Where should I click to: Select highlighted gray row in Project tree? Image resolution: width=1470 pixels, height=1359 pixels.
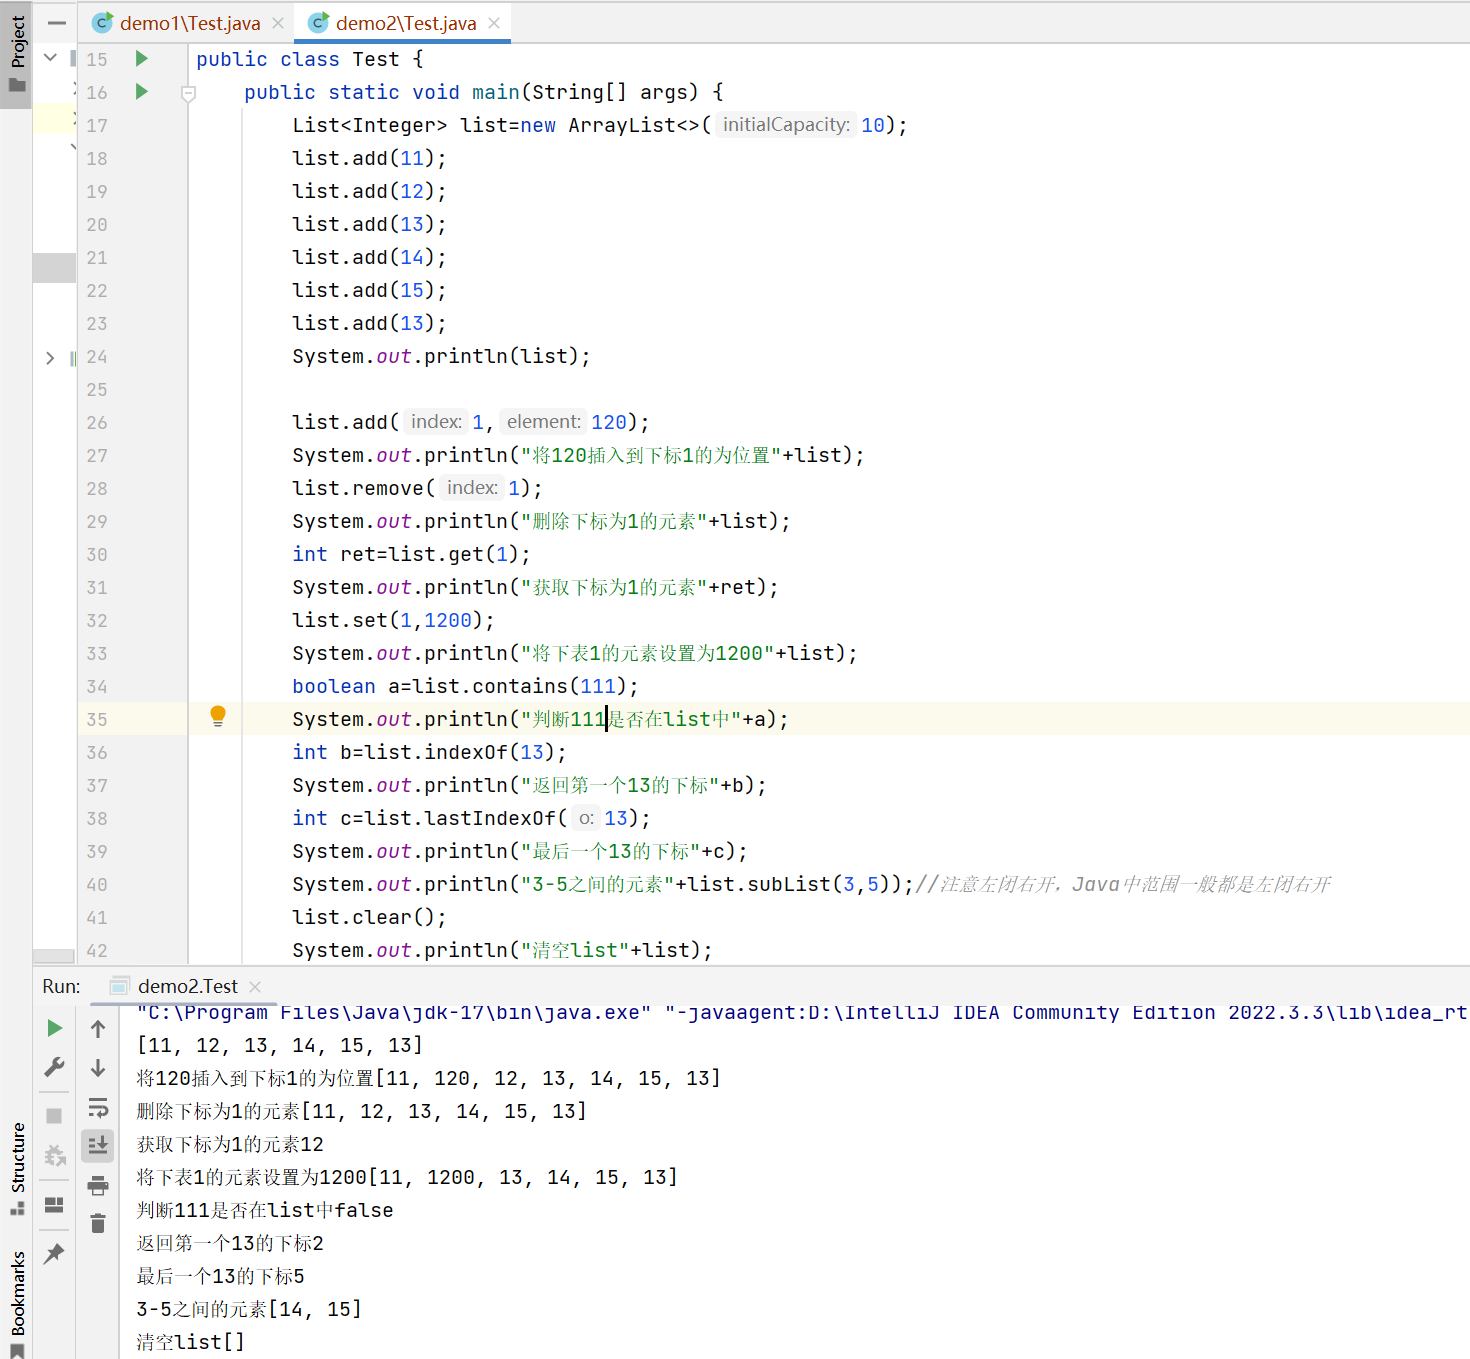pyautogui.click(x=54, y=267)
